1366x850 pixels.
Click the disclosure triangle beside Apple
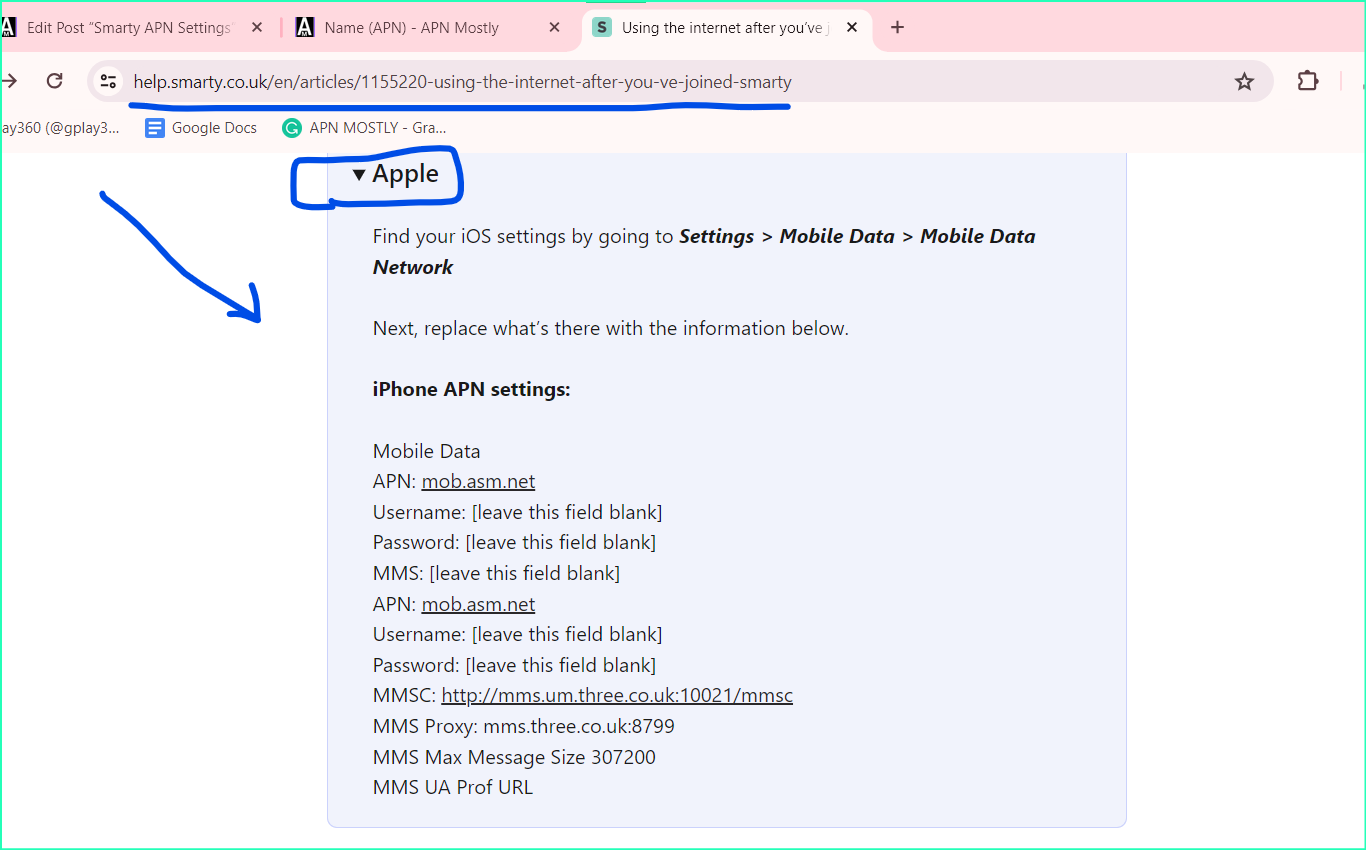coord(359,173)
